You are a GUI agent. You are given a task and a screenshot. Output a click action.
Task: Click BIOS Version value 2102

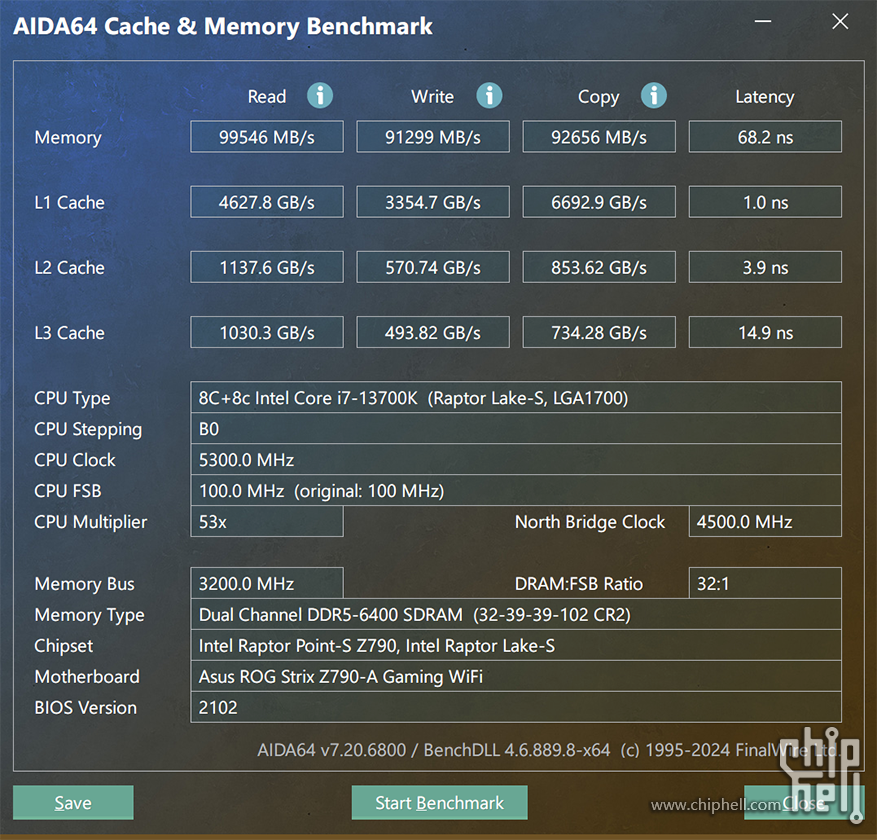[x=516, y=707]
